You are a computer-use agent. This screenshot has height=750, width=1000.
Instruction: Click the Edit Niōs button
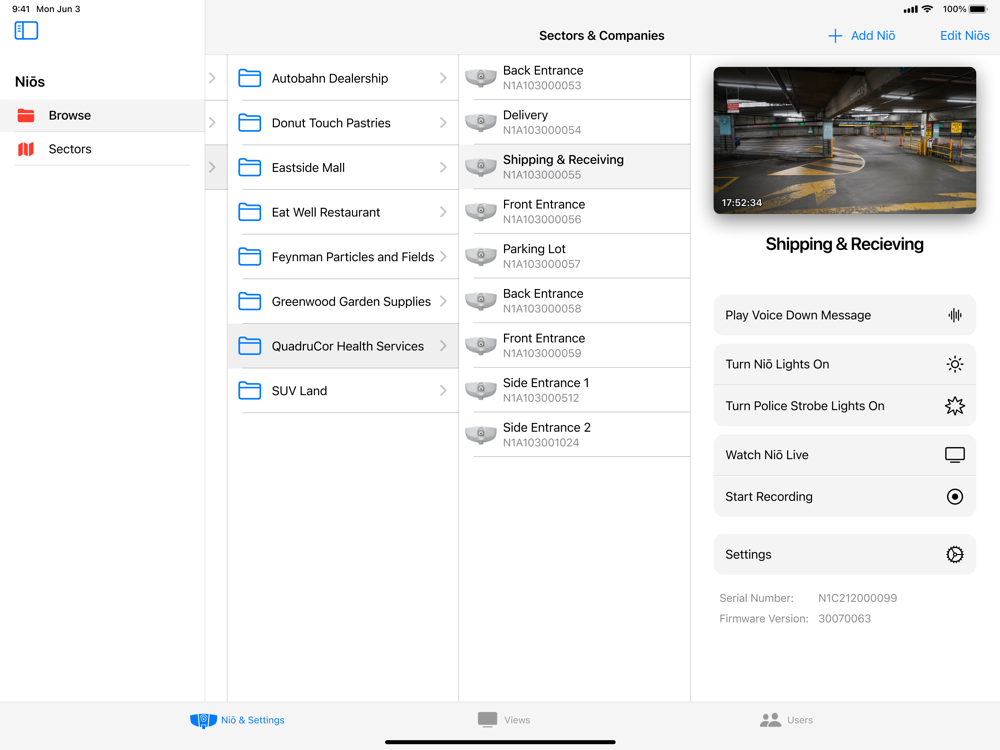[964, 36]
